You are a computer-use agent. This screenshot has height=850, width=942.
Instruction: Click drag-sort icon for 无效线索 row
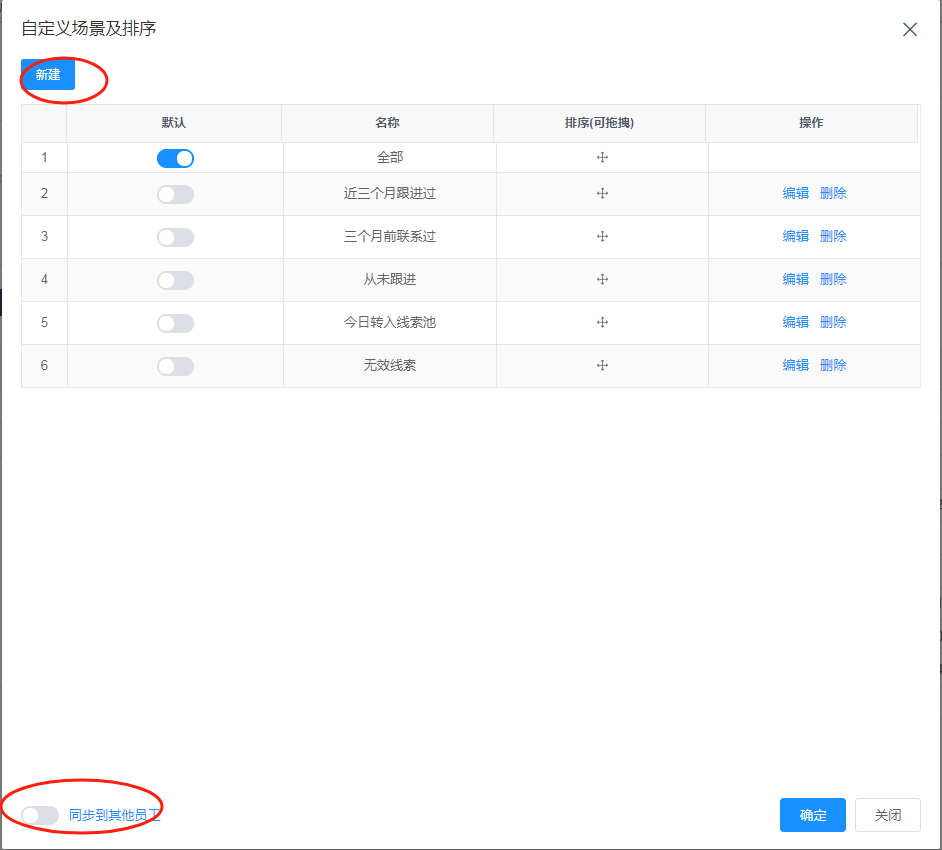(603, 366)
